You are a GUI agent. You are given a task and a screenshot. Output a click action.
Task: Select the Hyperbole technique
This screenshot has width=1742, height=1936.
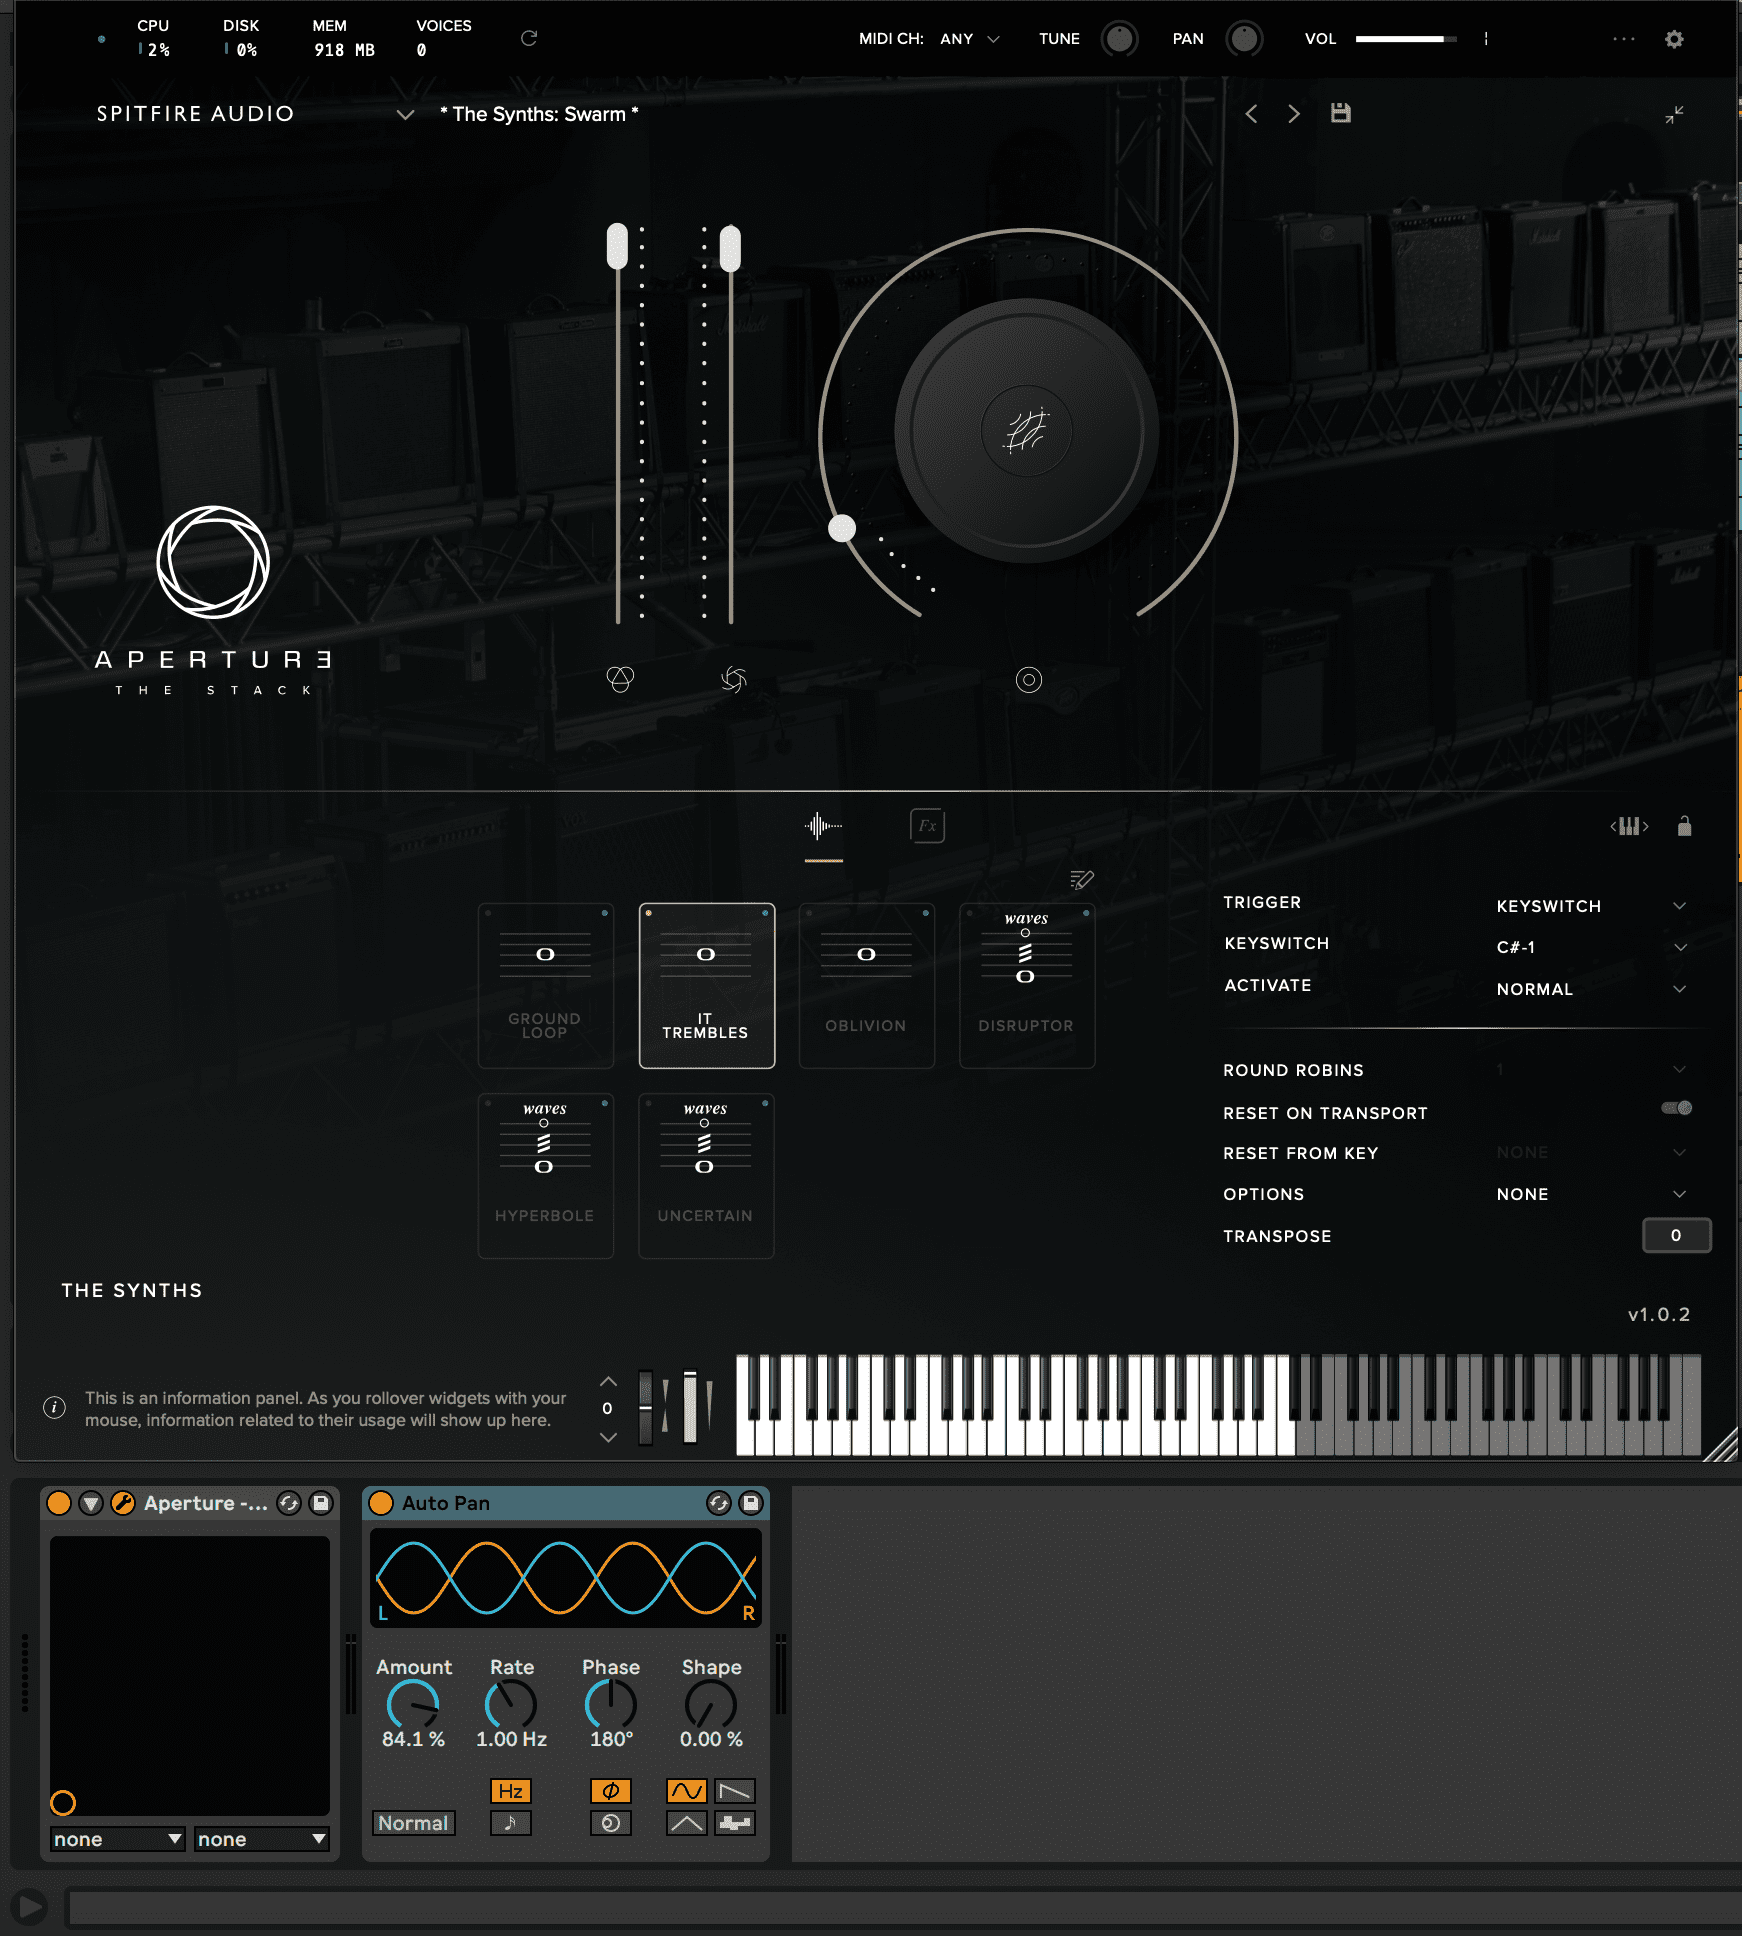[x=546, y=1176]
